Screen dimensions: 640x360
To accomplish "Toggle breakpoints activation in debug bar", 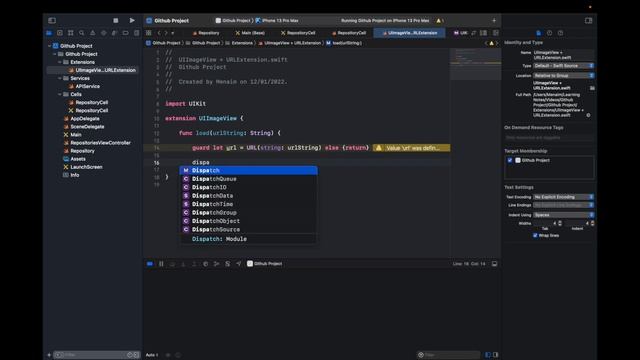I will [x=150, y=264].
